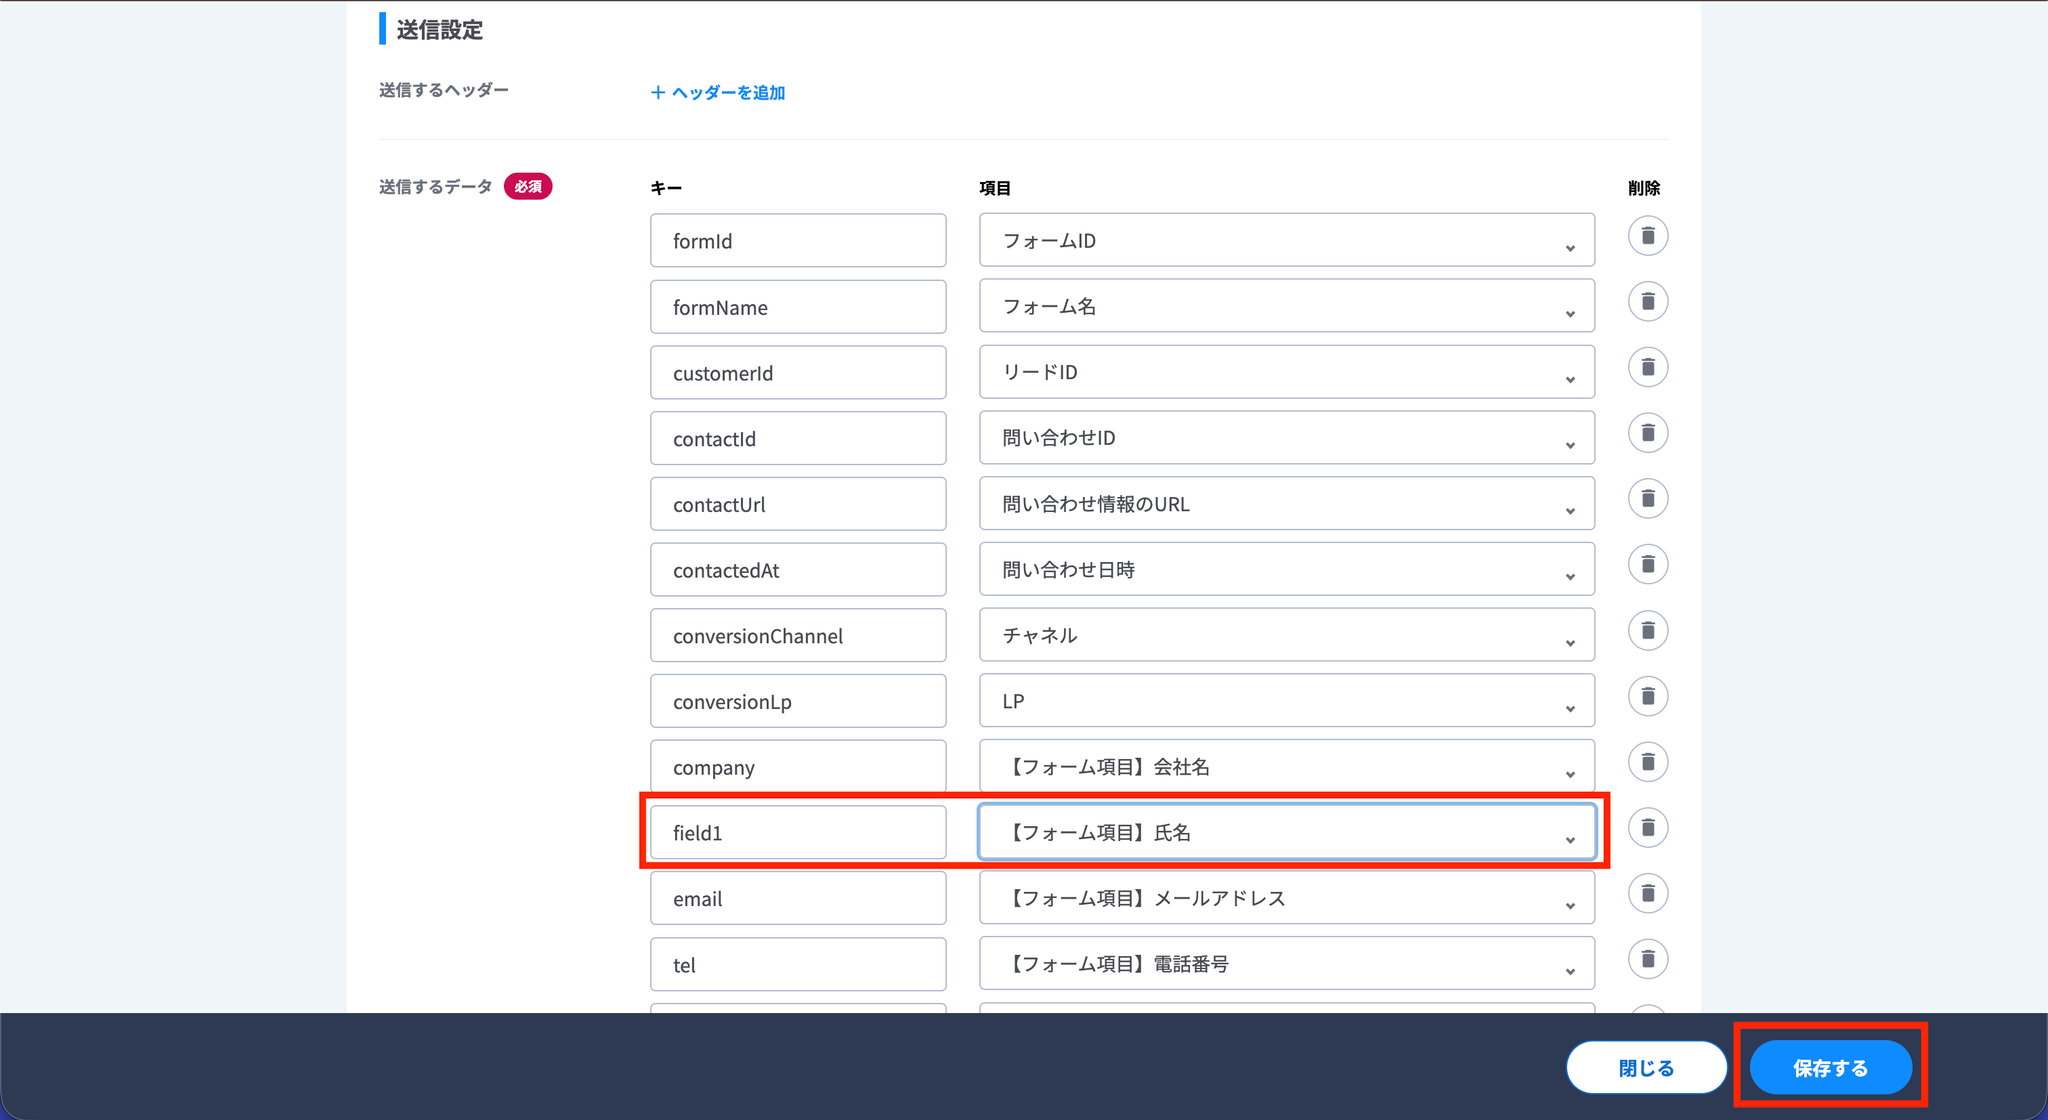The height and width of the screenshot is (1120, 2048).
Task: Open the チャネル item dropdown
Action: pos(1286,636)
